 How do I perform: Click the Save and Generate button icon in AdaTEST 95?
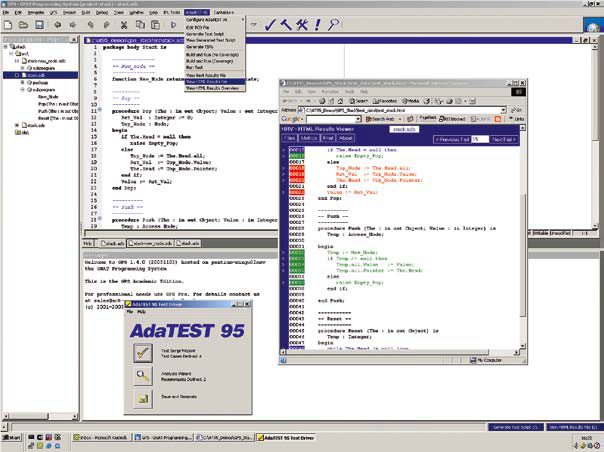(x=143, y=398)
